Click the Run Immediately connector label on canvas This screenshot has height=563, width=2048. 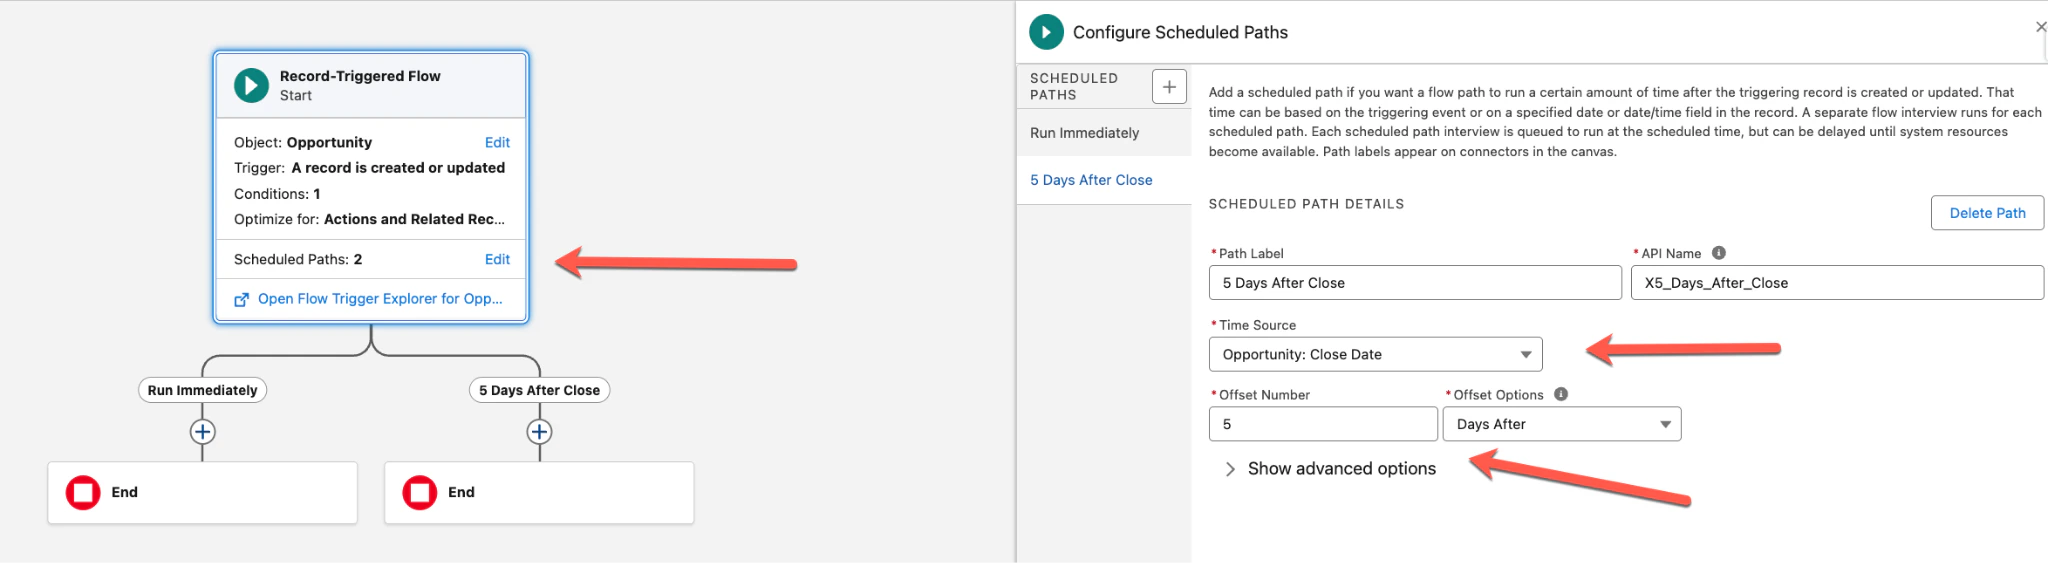coord(202,390)
